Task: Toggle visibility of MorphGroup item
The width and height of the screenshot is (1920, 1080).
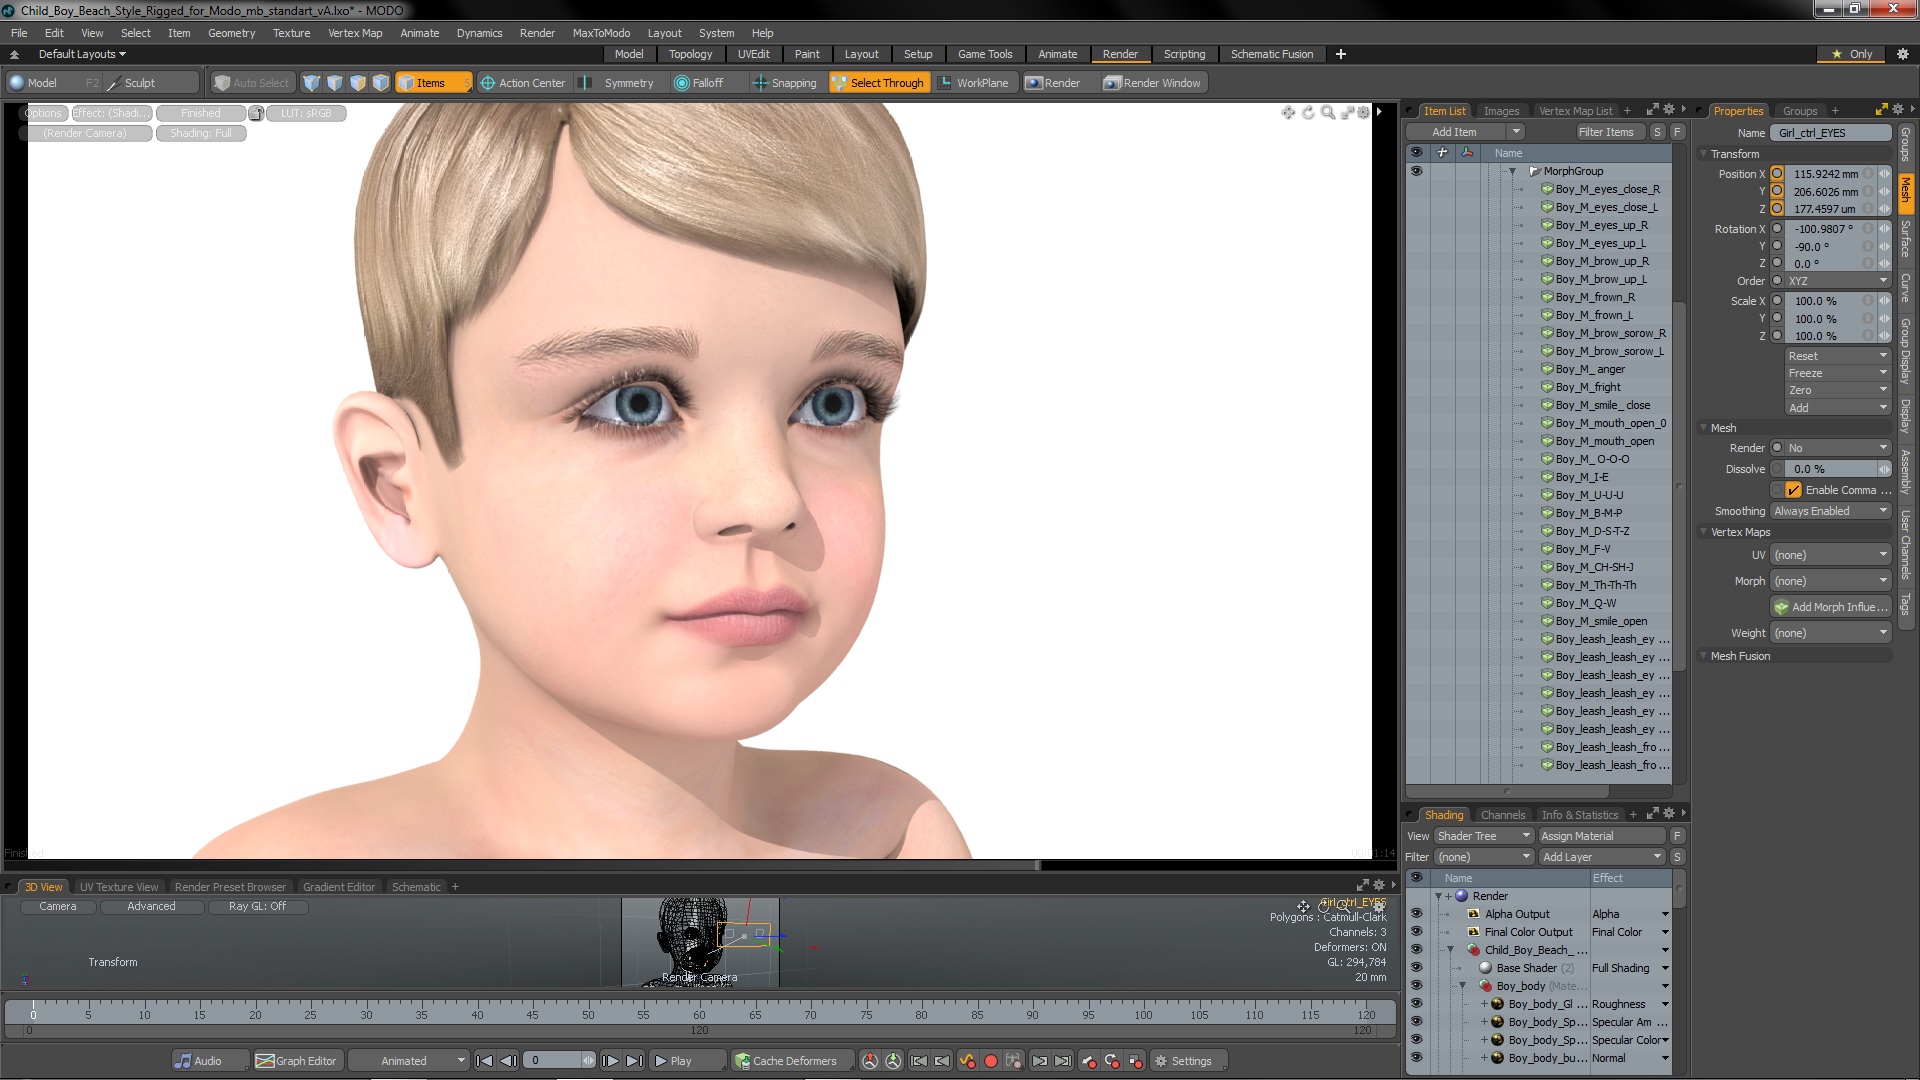Action: click(x=1416, y=171)
